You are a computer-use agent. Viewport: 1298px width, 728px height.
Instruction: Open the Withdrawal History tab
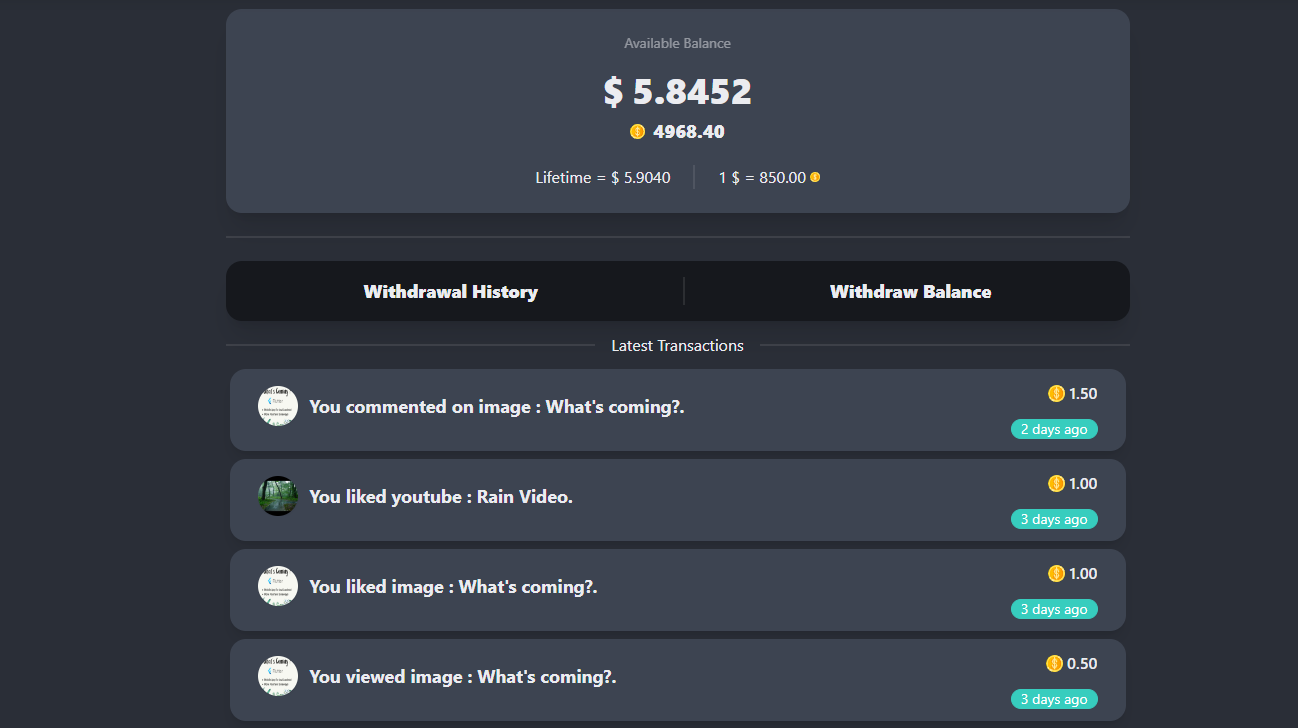450,292
